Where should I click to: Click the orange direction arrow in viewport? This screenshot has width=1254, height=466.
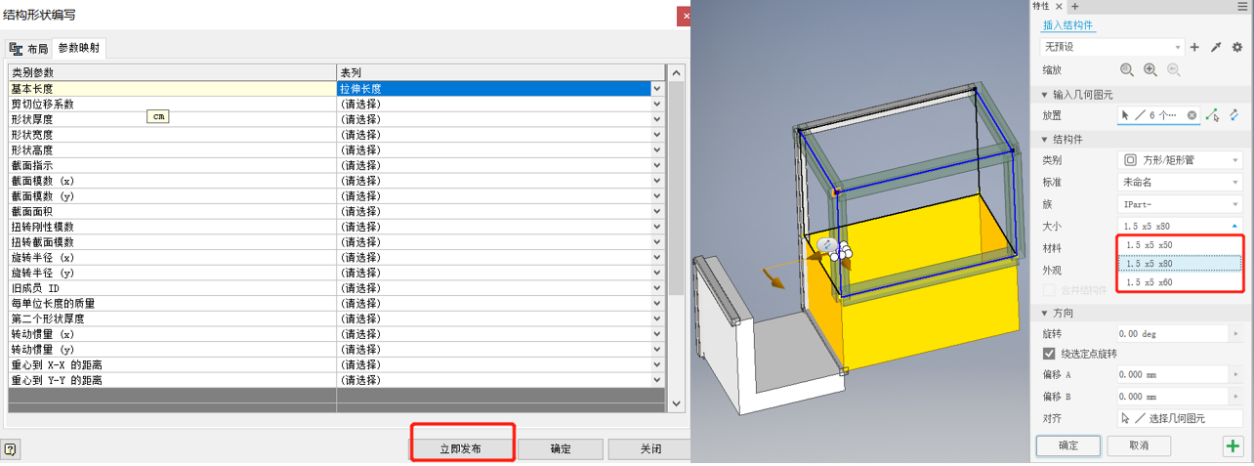(772, 278)
